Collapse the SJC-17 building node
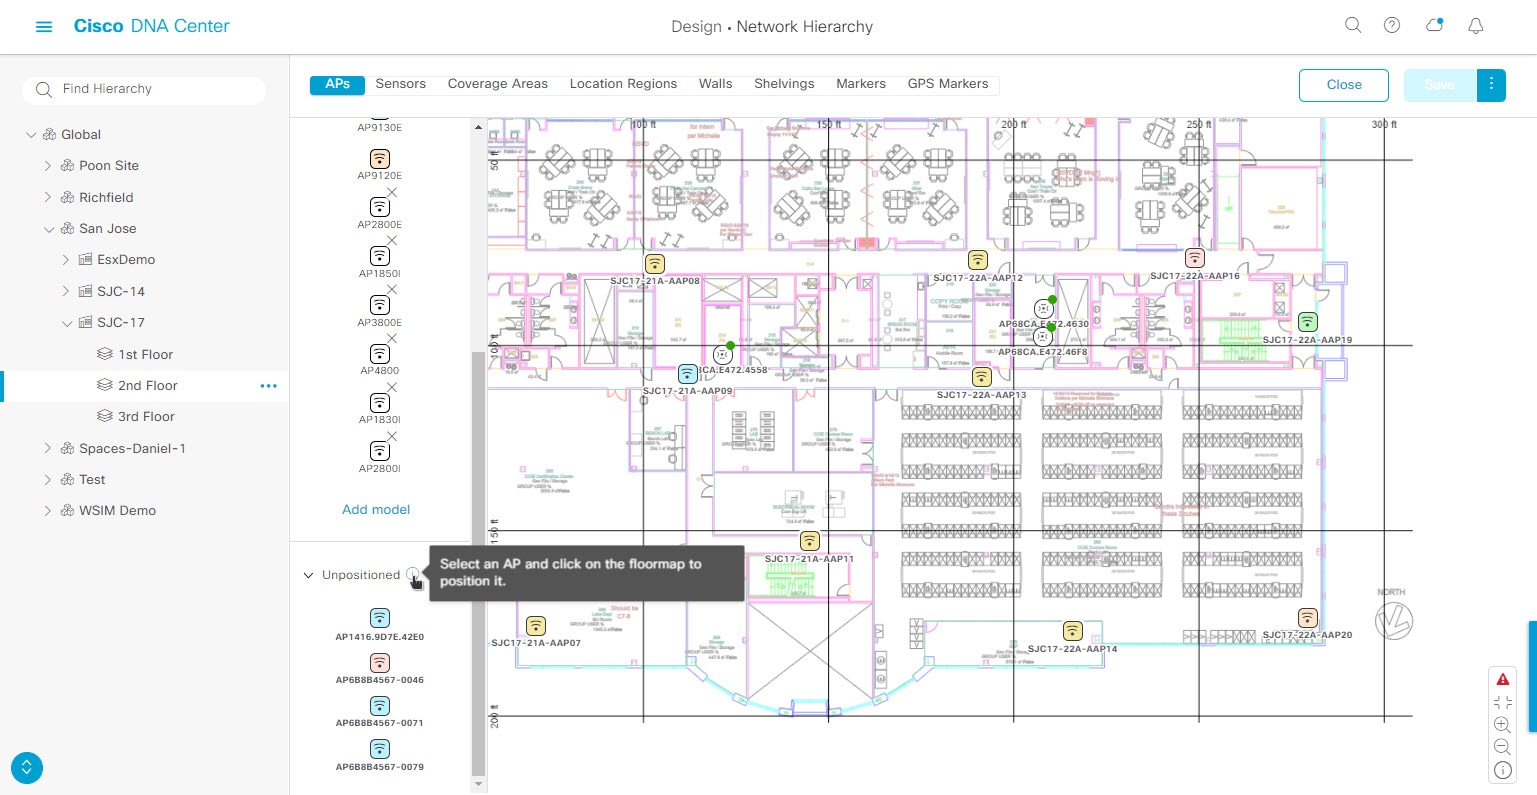 [66, 323]
